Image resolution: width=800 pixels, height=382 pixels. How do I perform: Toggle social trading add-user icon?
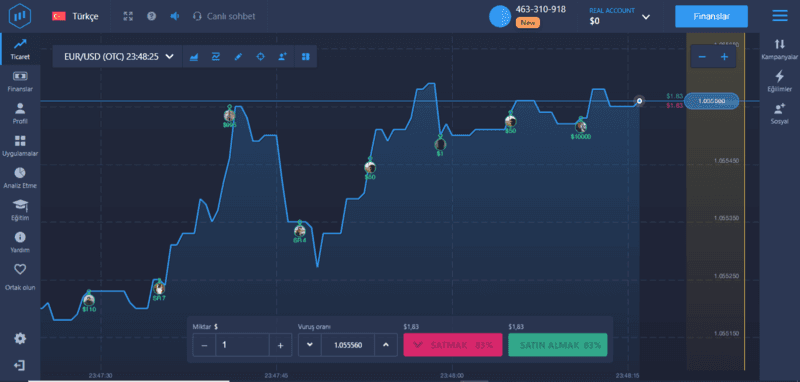283,57
